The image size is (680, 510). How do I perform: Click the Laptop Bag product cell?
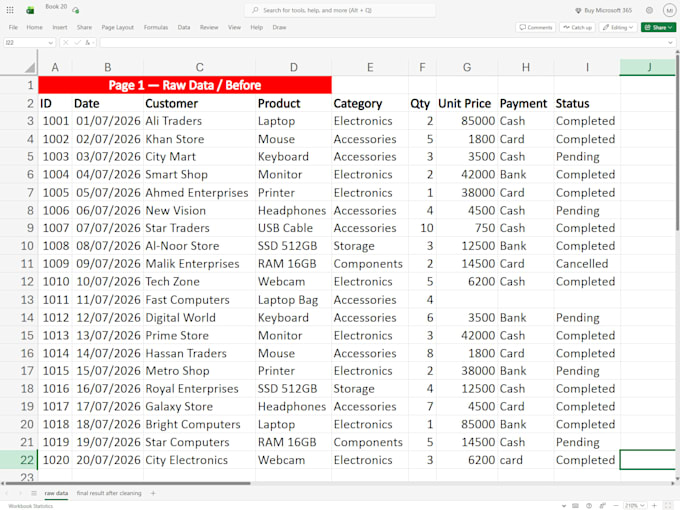click(294, 300)
